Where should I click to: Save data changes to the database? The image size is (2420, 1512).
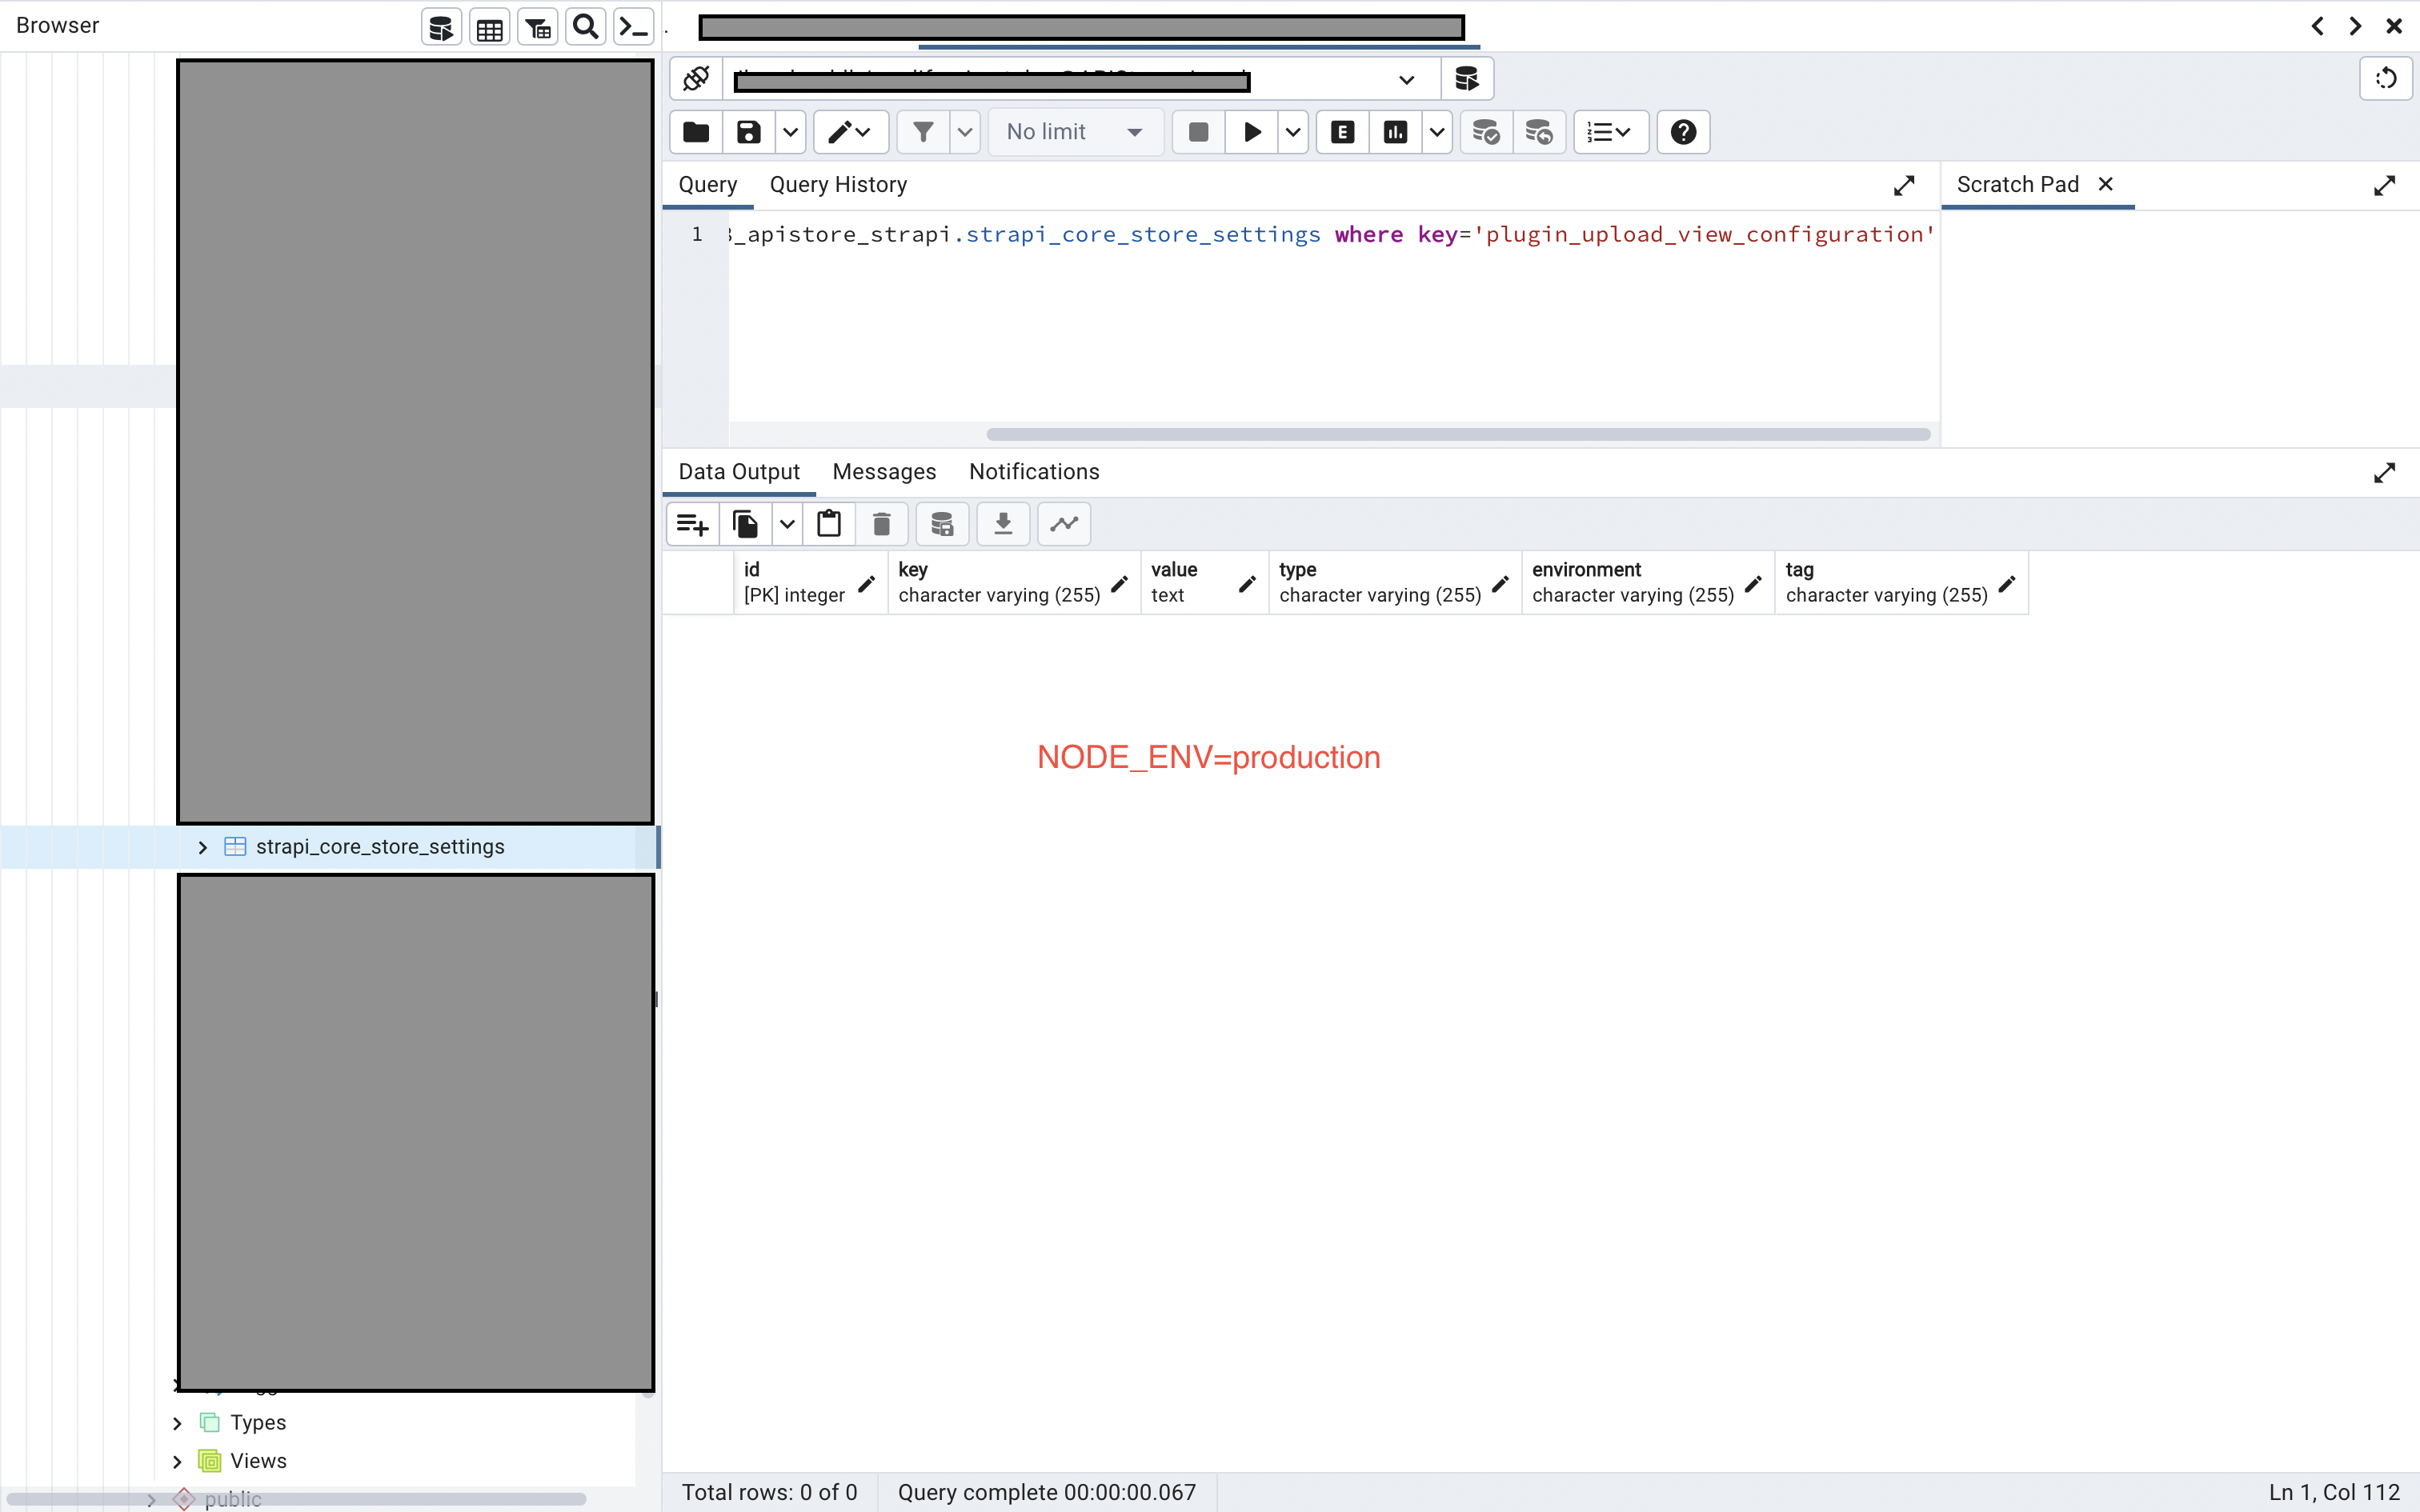941,524
